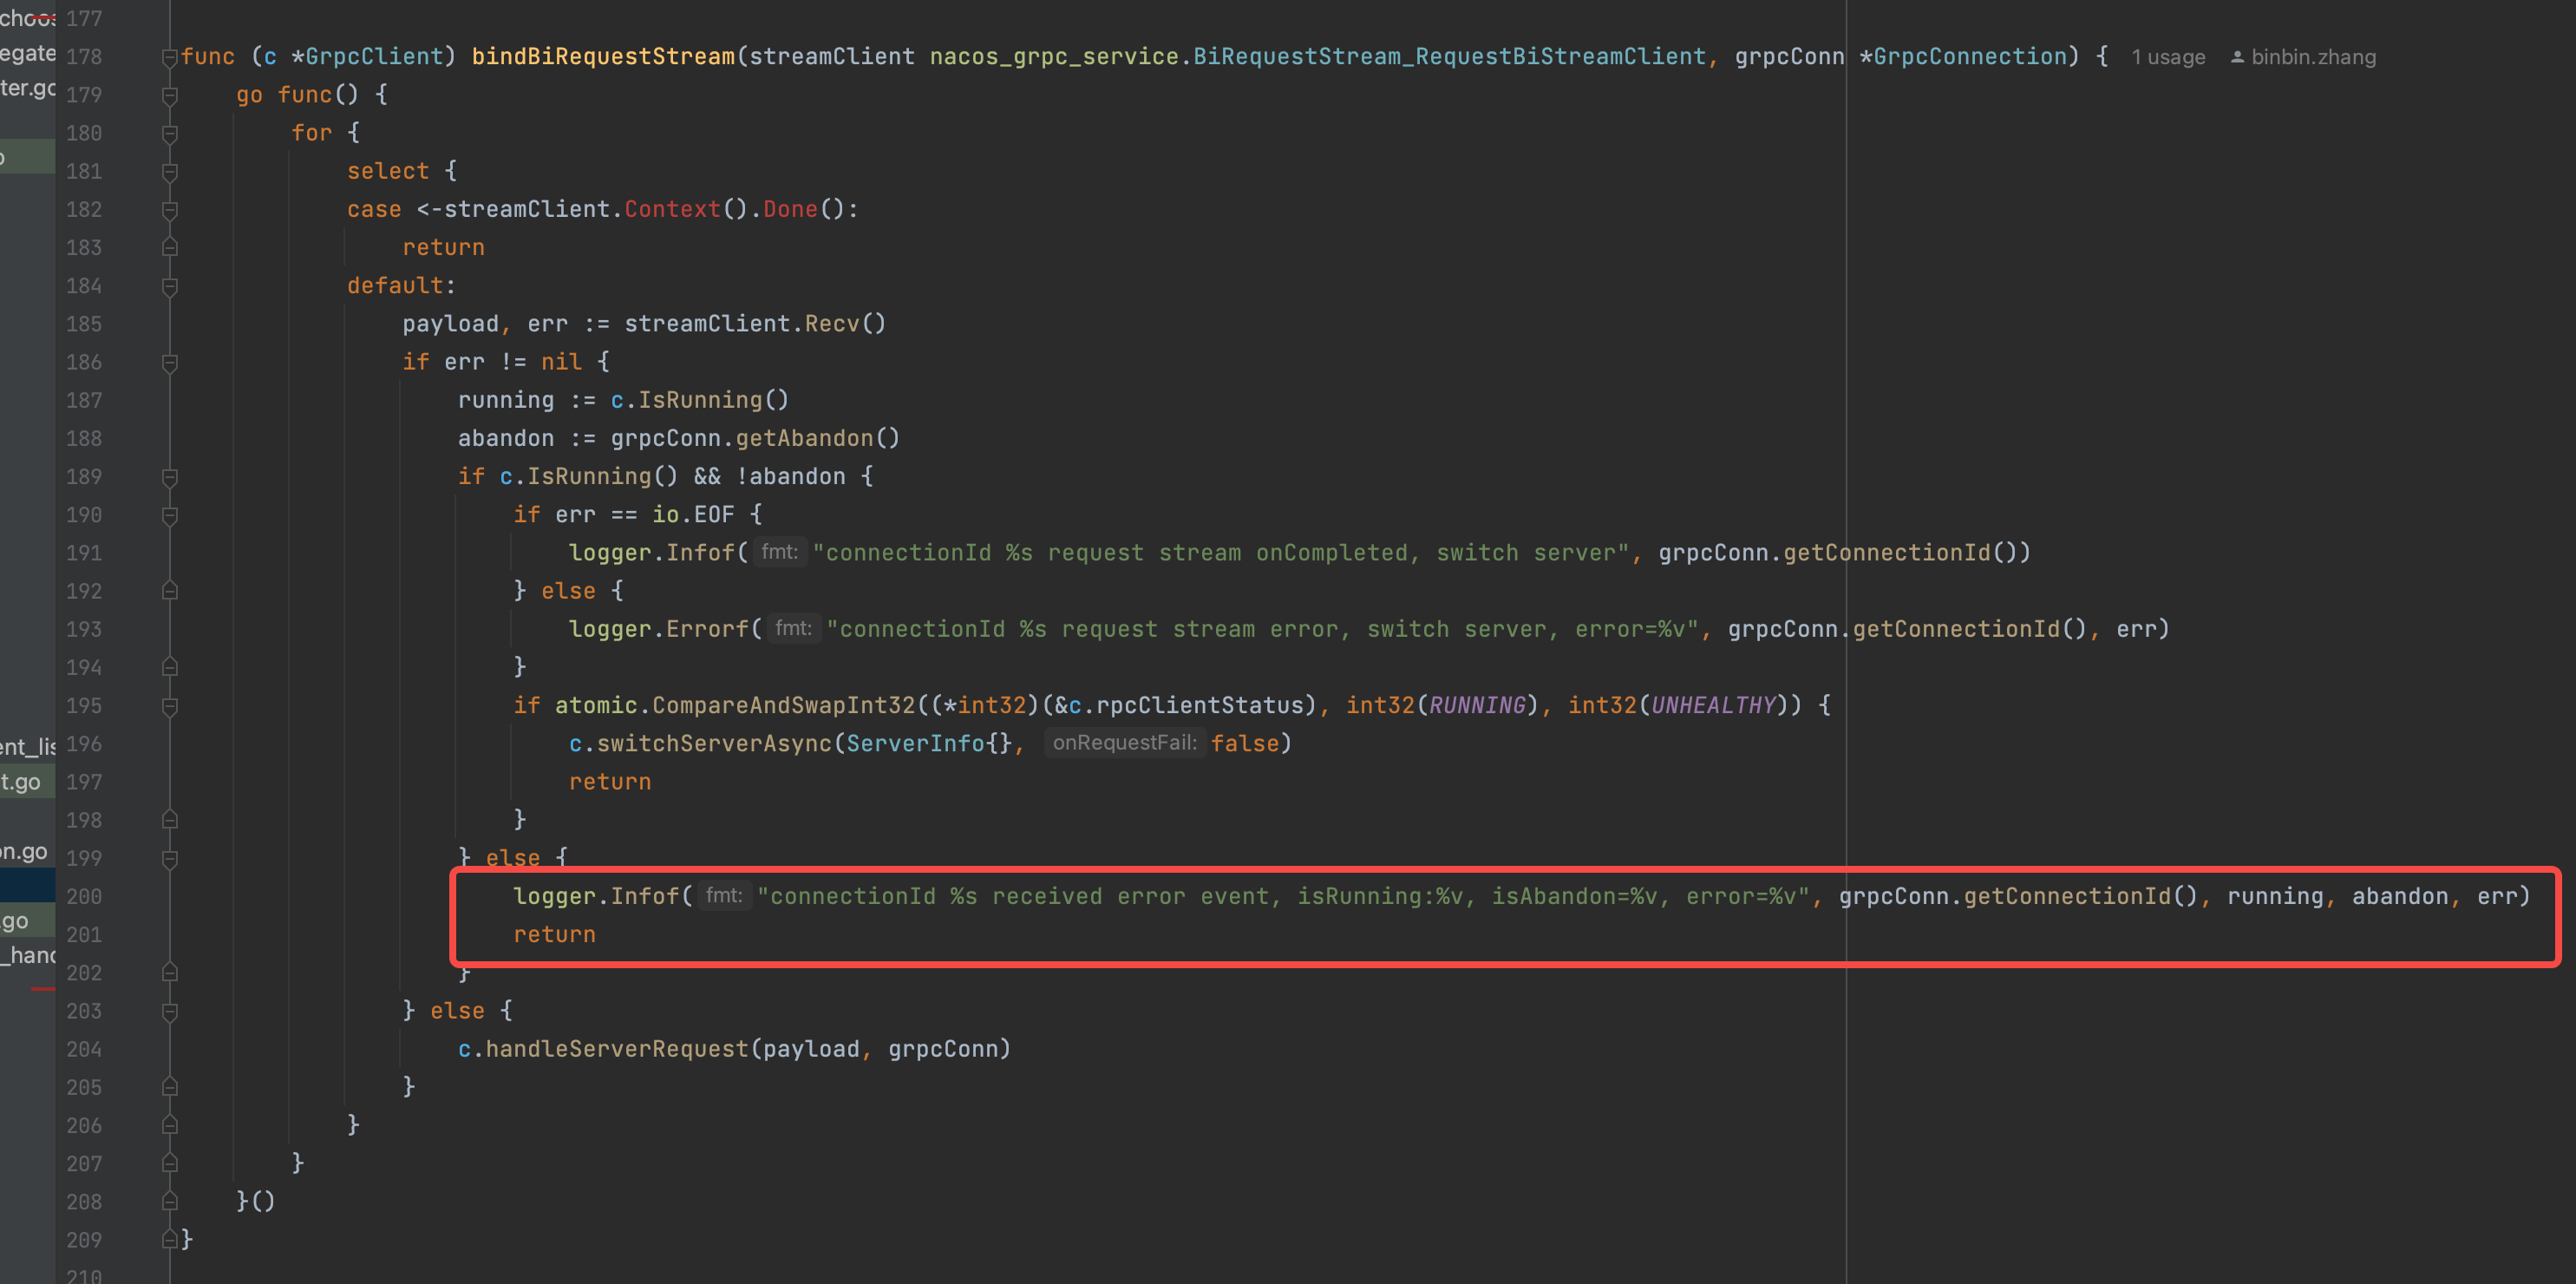Screen dimensions: 2576x1284
Task: Fold the for loop at line 180
Action: tap(170, 134)
